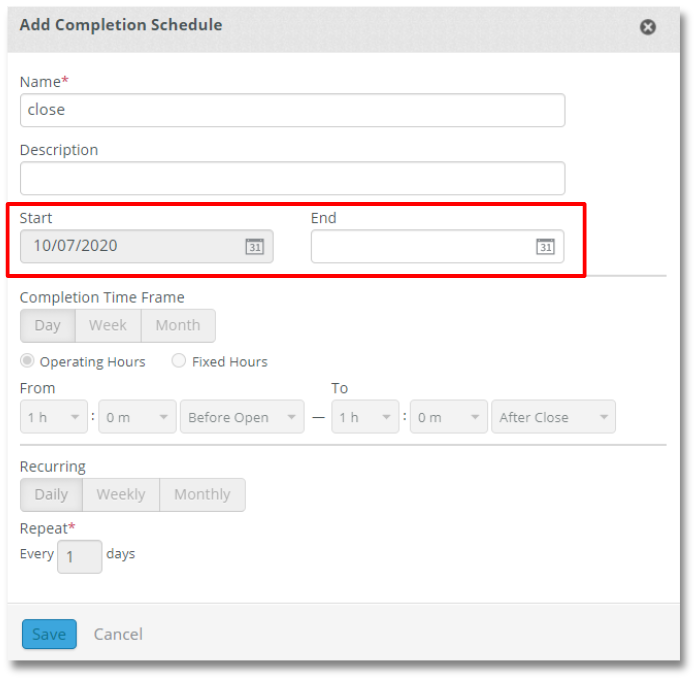Expand the From minutes dropdown
Image resolution: width=699 pixels, height=679 pixels.
pos(136,417)
